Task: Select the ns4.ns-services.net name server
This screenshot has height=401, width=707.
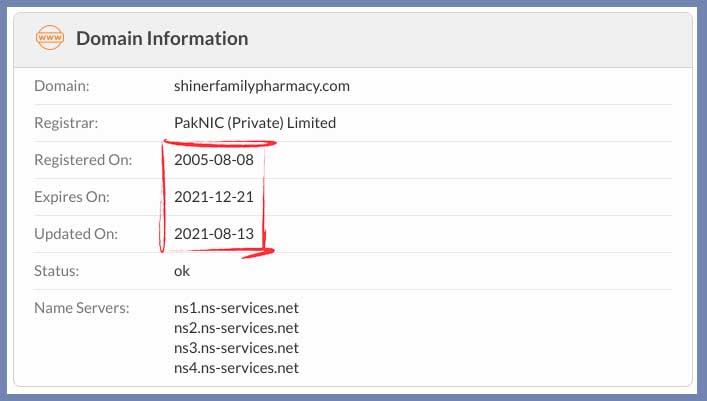Action: tap(236, 367)
